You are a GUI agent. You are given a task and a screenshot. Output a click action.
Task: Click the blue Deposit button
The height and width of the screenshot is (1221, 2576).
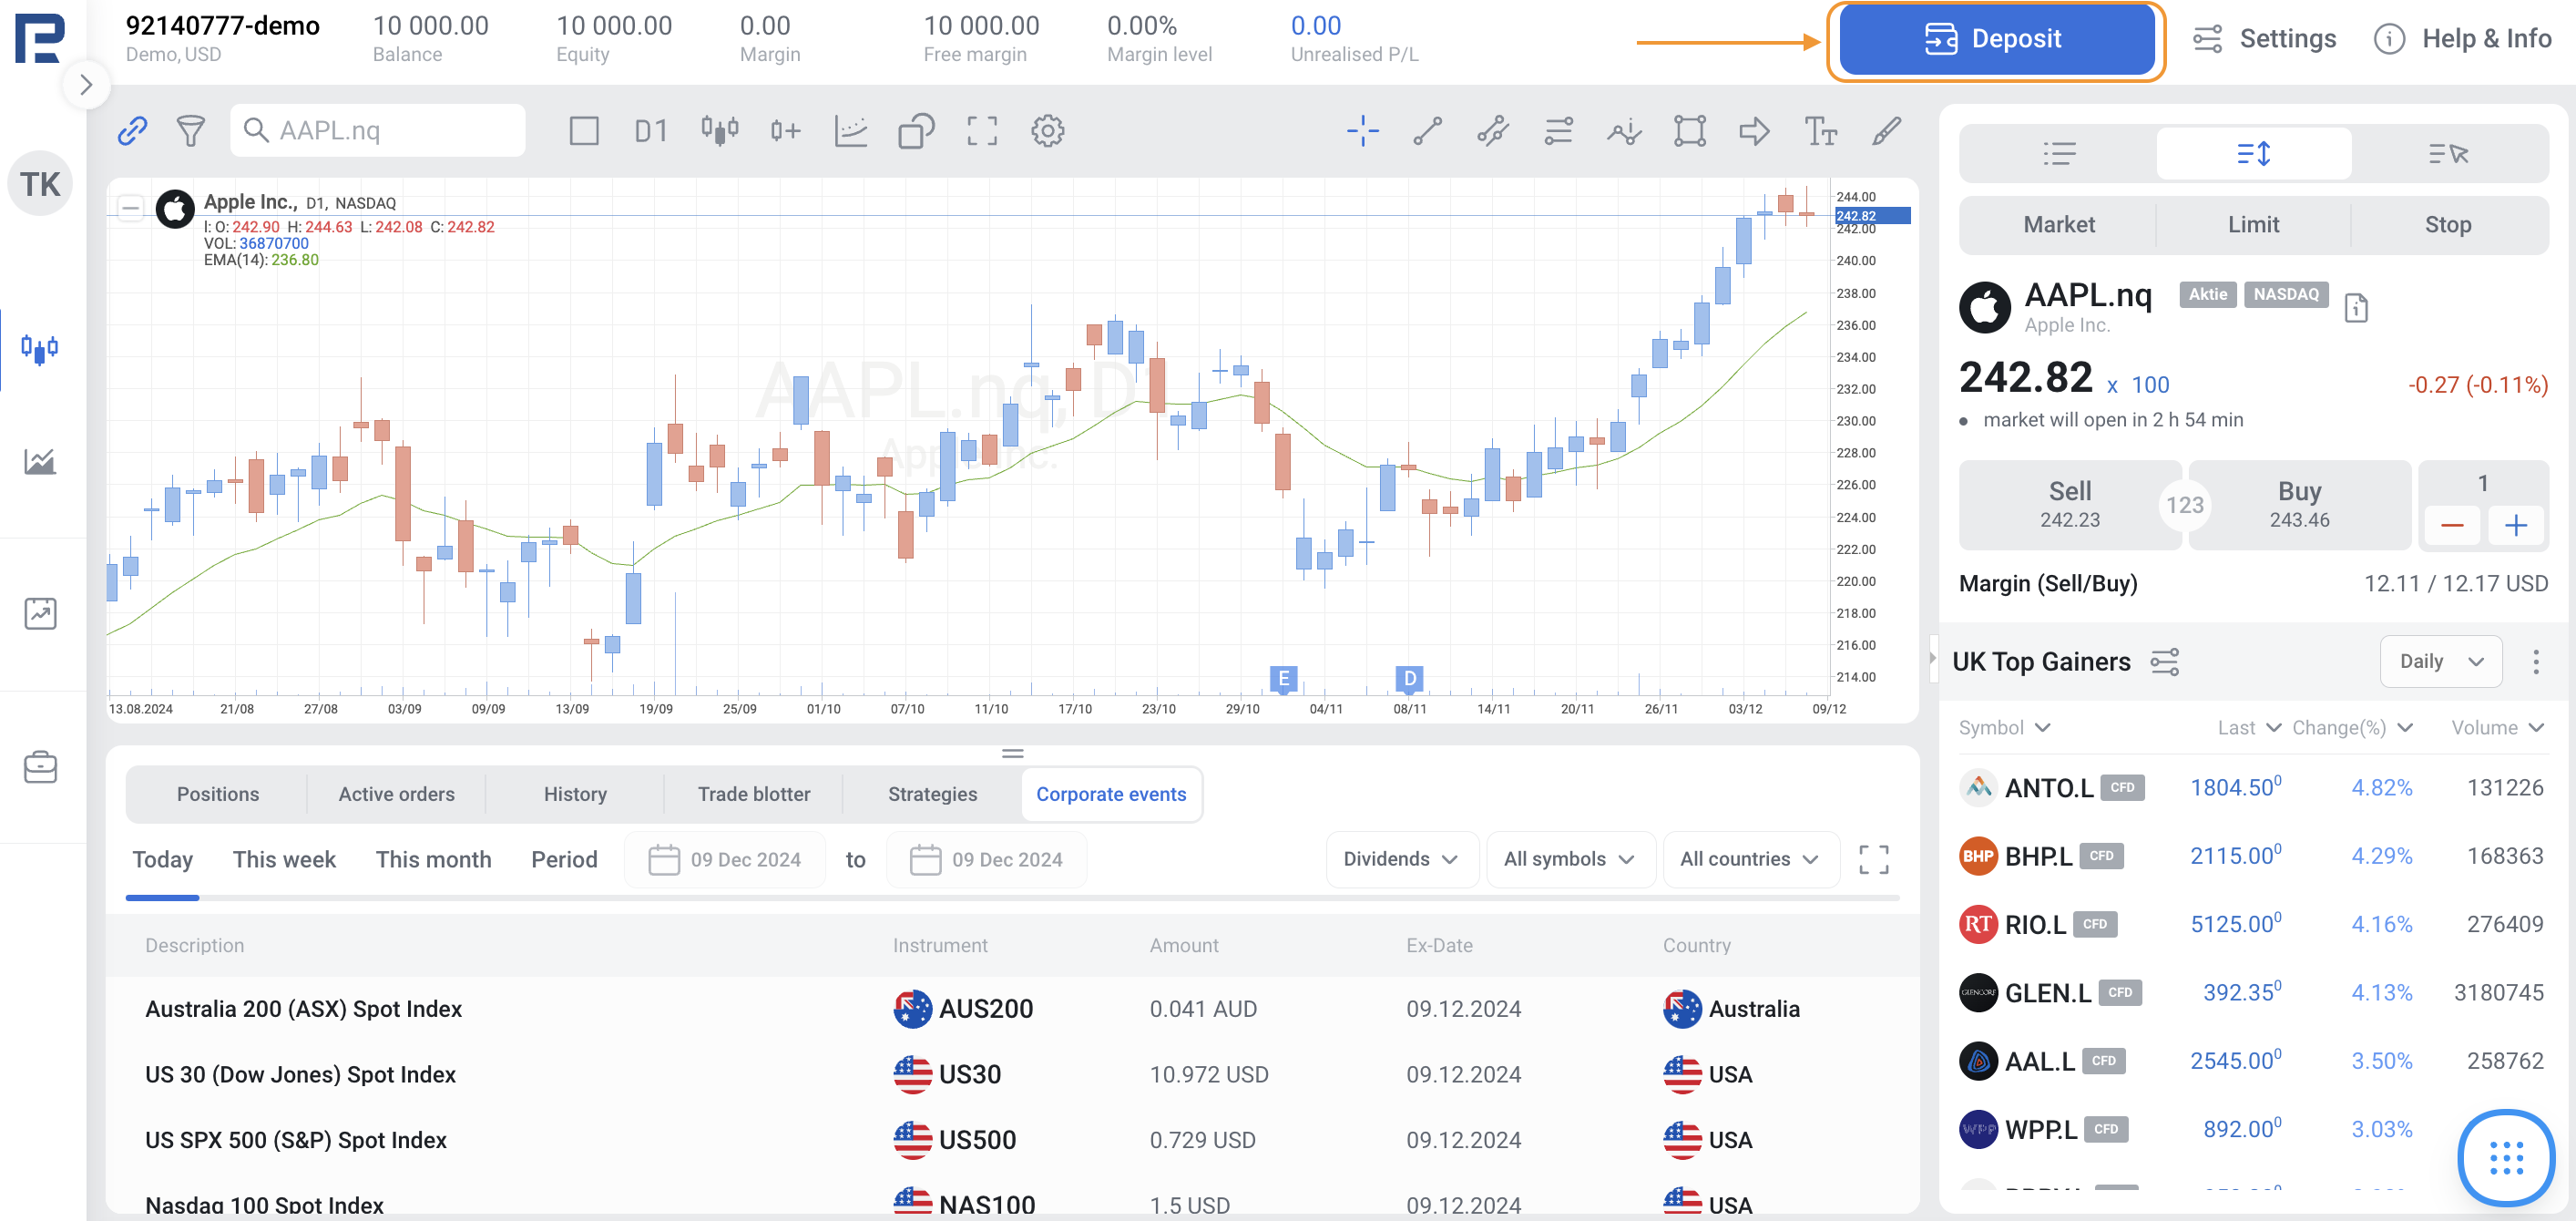tap(1995, 39)
